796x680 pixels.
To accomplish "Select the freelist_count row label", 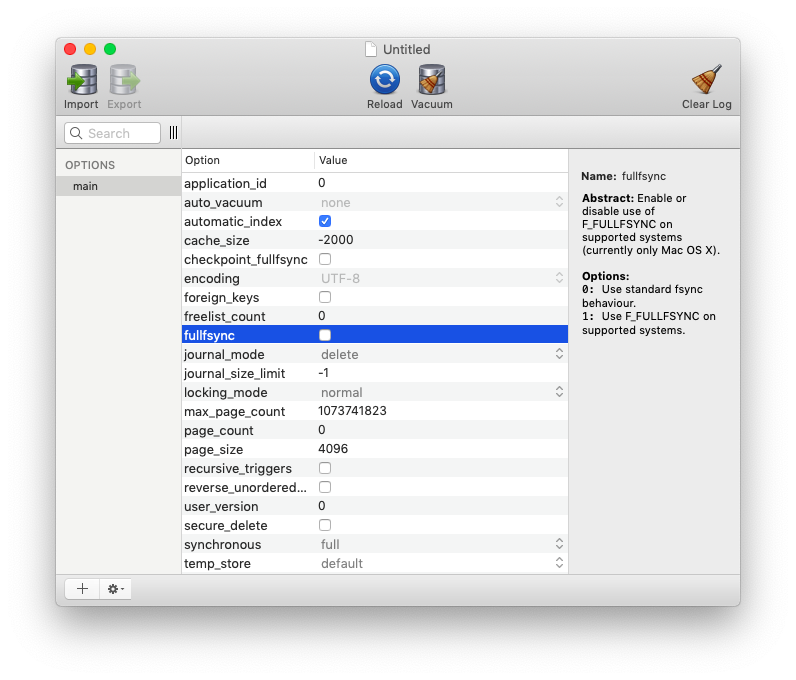I will pos(224,316).
